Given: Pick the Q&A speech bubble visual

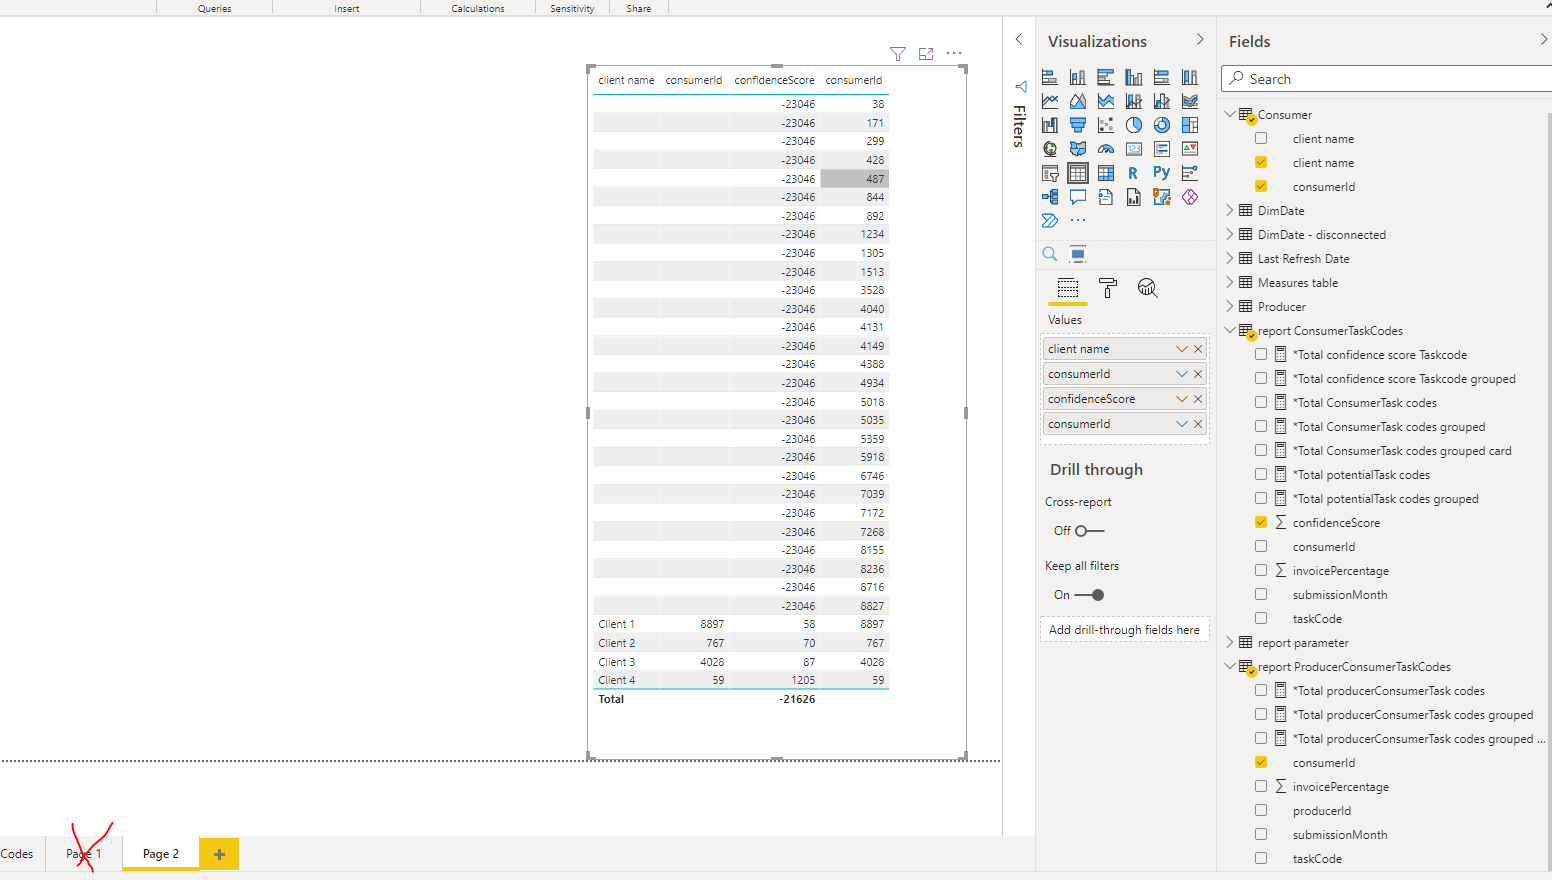Looking at the screenshot, I should coord(1077,197).
